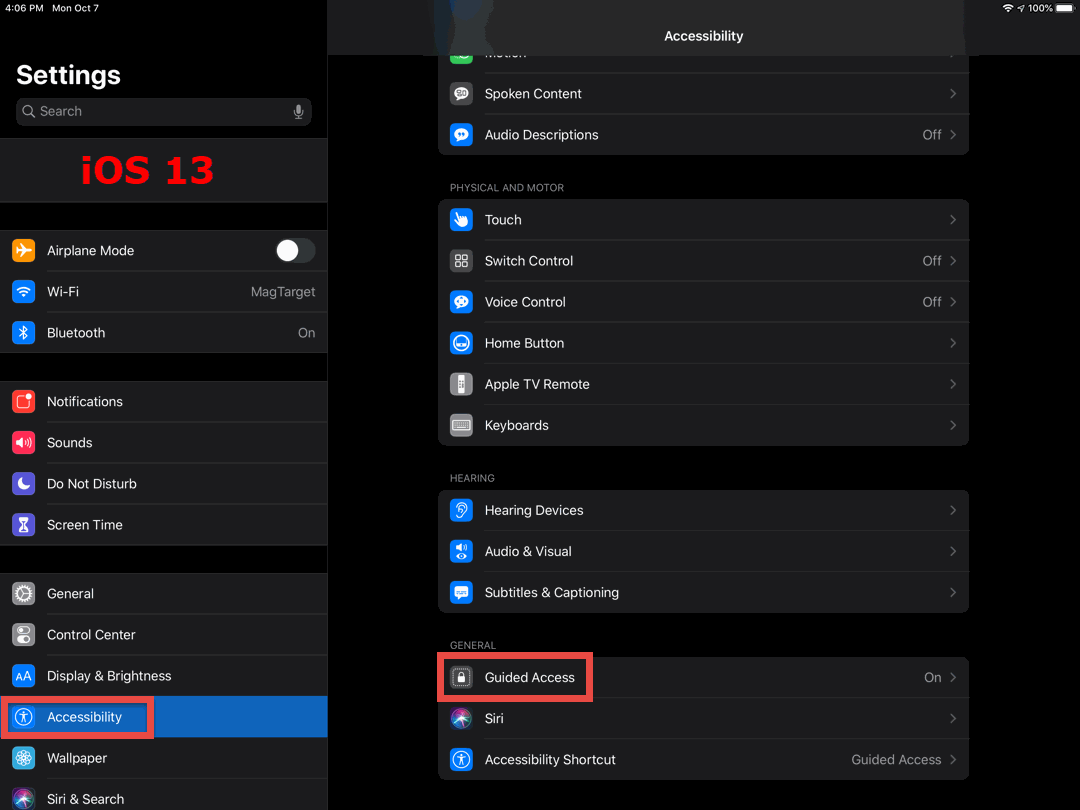
Task: Tap the Hearing Devices ear icon
Action: 461,510
